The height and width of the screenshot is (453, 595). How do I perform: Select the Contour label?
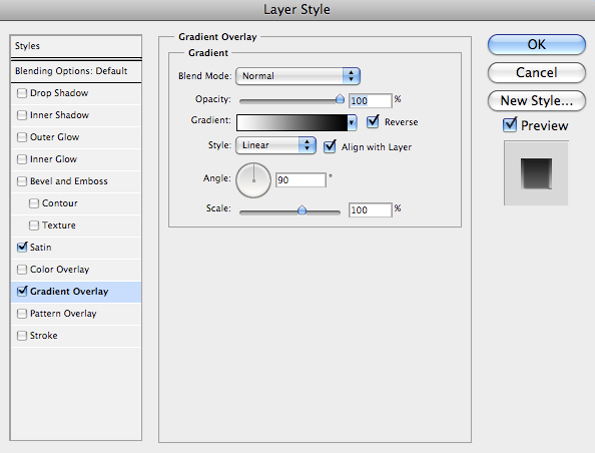click(x=60, y=203)
